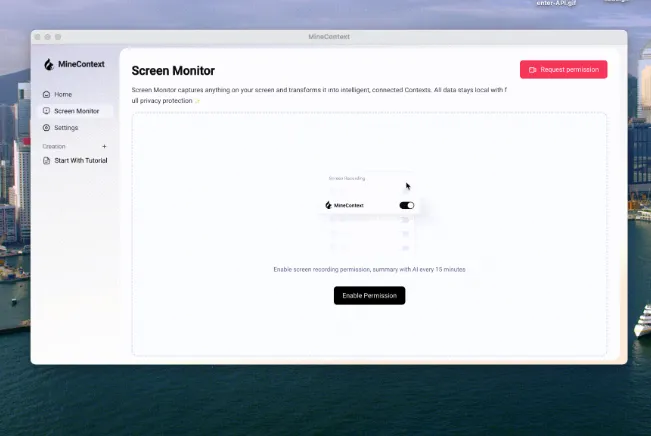The image size is (651, 436).
Task: Click the Screen Monitor page heading
Action: pyautogui.click(x=173, y=71)
